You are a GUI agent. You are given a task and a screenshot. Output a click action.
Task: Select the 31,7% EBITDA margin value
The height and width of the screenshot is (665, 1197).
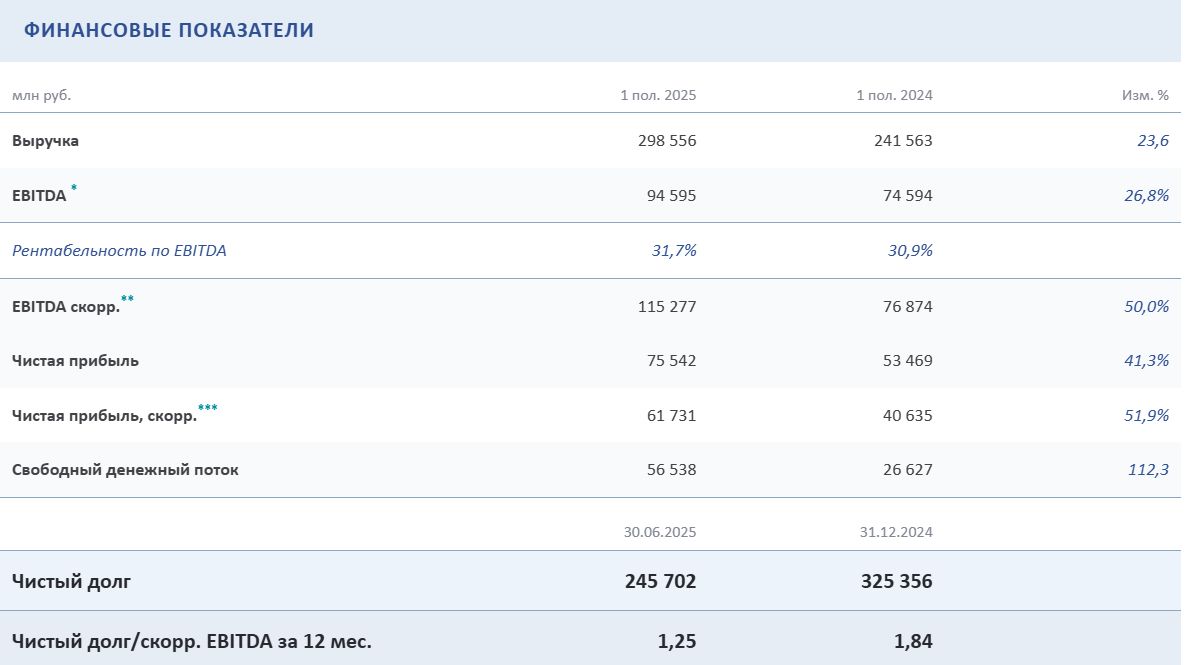tap(674, 251)
